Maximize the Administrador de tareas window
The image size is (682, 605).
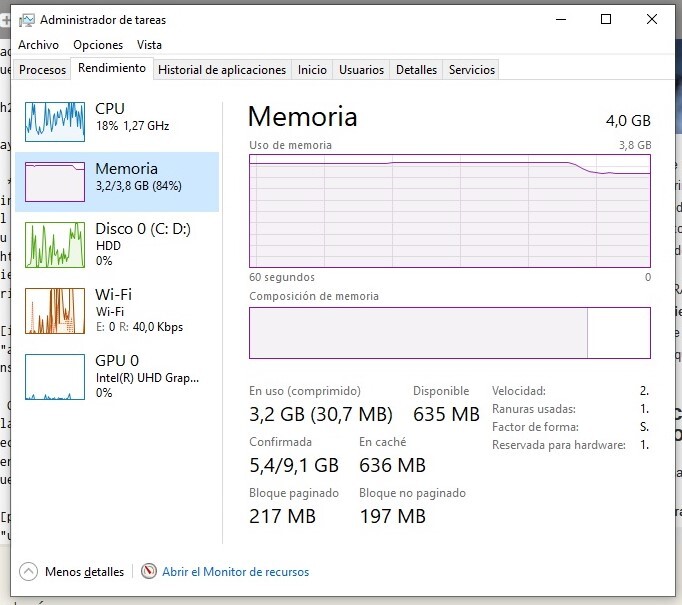coord(606,20)
